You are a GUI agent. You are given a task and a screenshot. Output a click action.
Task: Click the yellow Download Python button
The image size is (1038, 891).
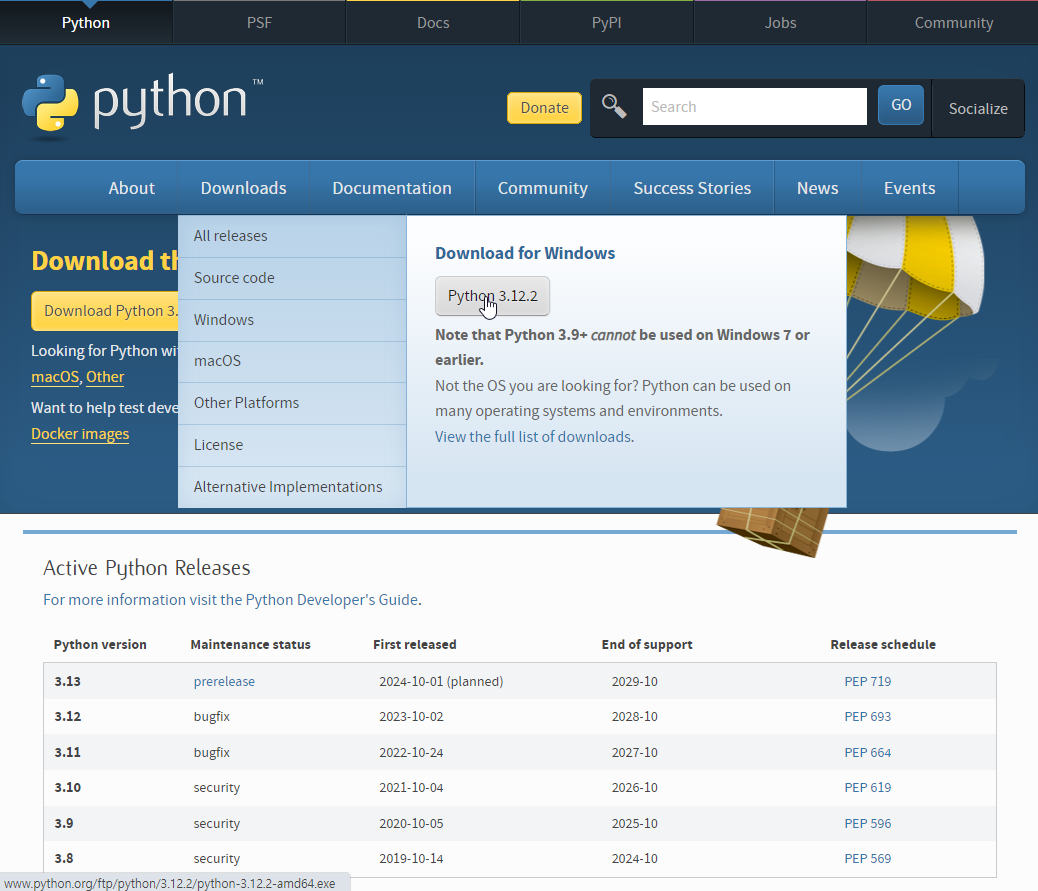(105, 310)
